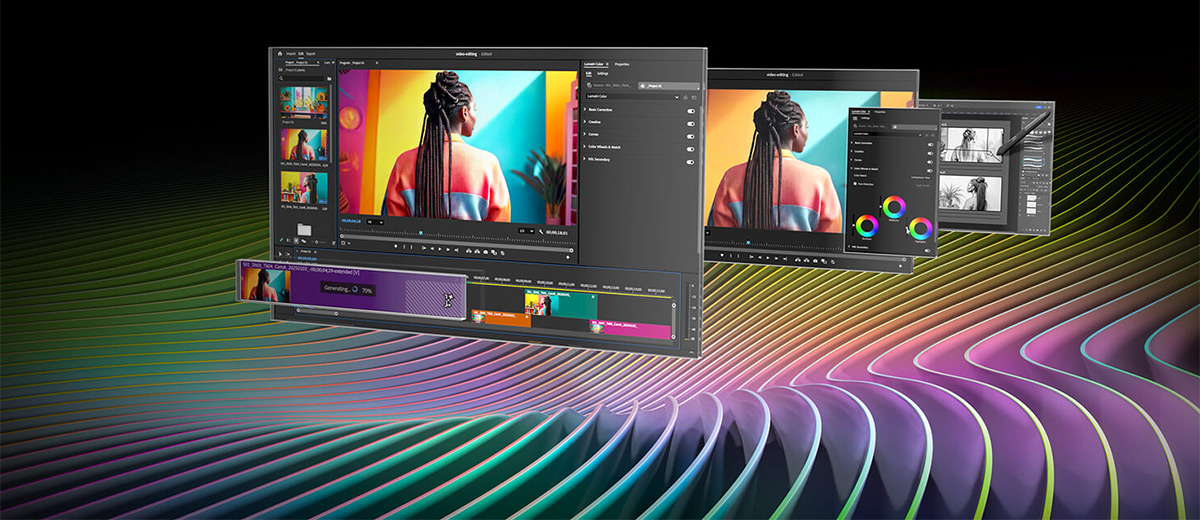Switch Project panel to freeform view
This screenshot has height=520, width=1200.
[x=303, y=241]
